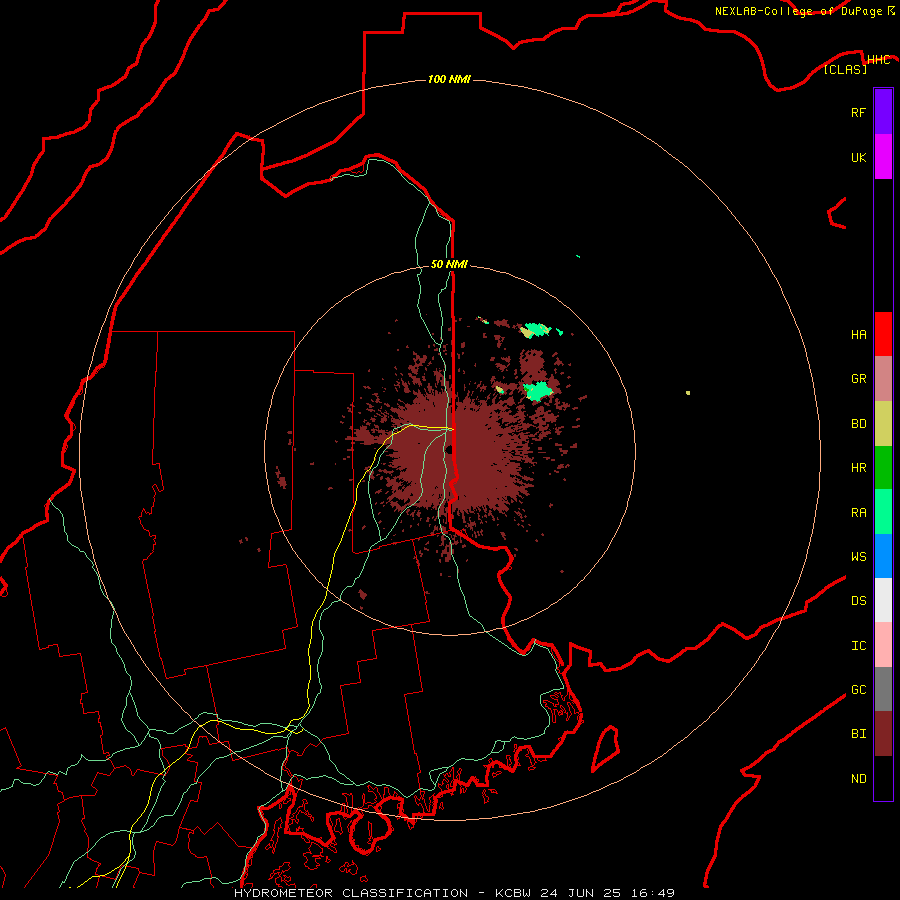The width and height of the screenshot is (900, 900).
Task: Select the WS blue legend swatch
Action: 883,556
